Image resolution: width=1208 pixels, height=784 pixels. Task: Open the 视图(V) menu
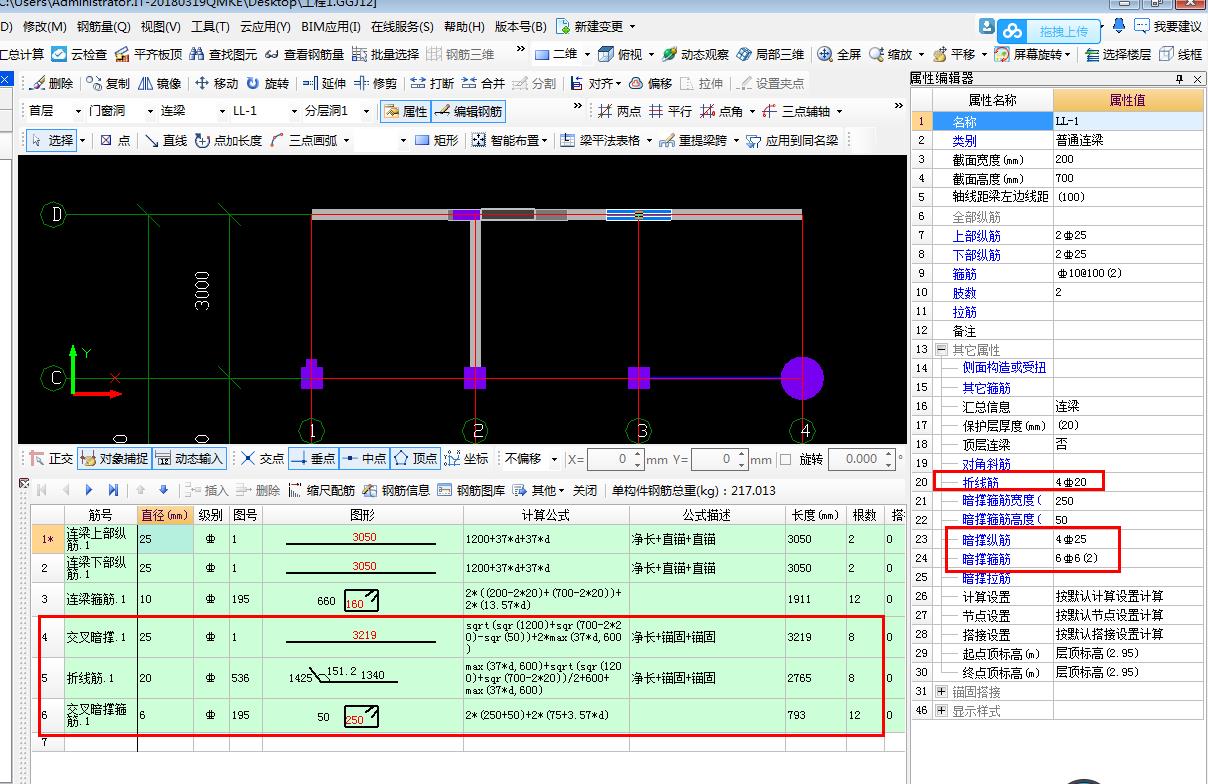tap(161, 26)
